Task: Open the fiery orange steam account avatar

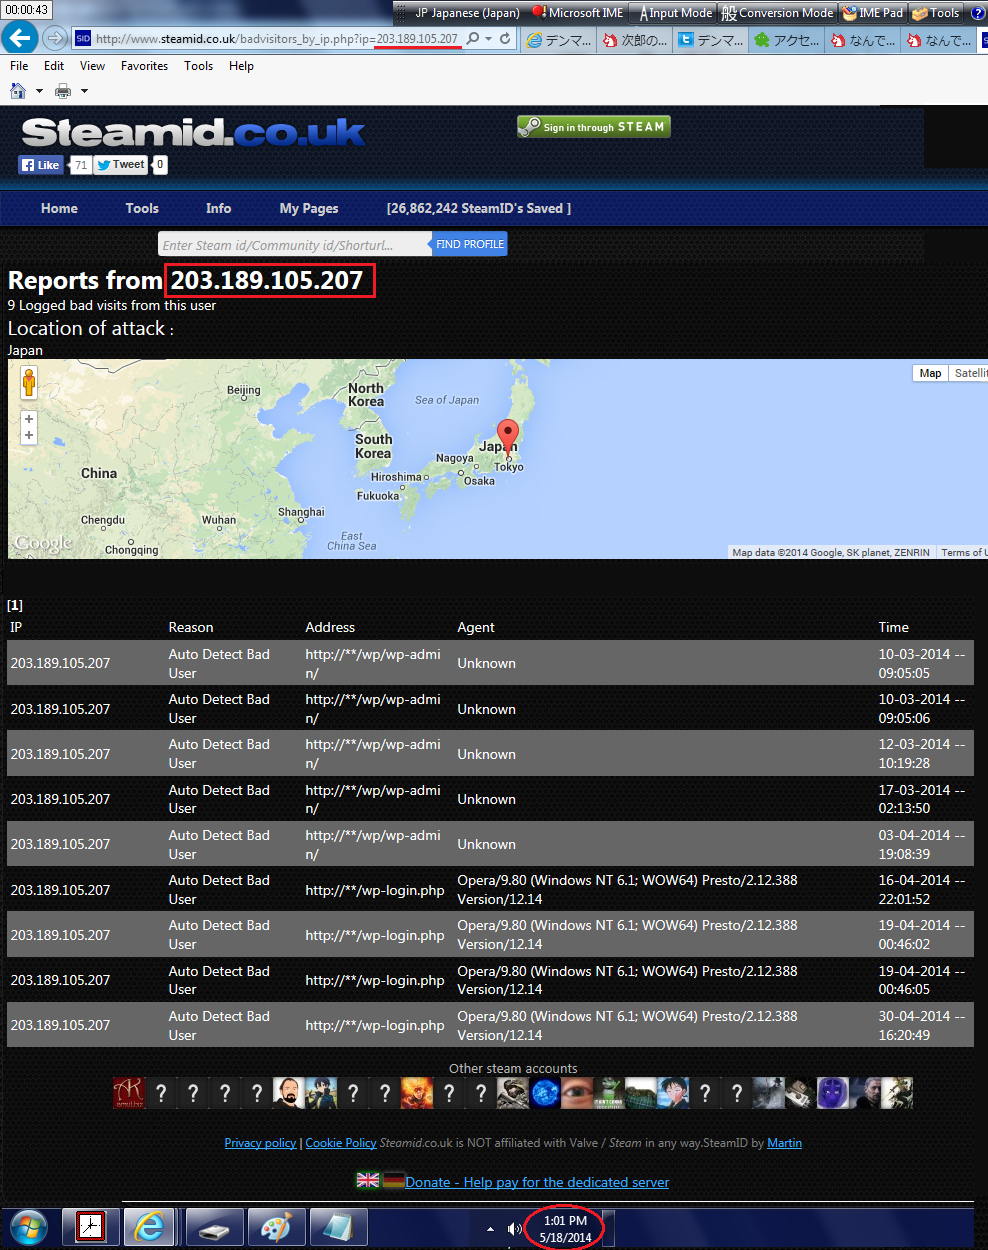Action: coord(417,1093)
